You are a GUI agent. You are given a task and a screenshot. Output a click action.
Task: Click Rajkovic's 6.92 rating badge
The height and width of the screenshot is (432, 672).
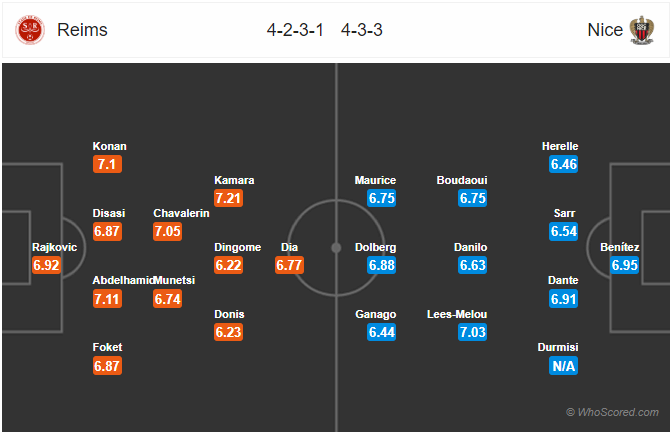tap(46, 265)
